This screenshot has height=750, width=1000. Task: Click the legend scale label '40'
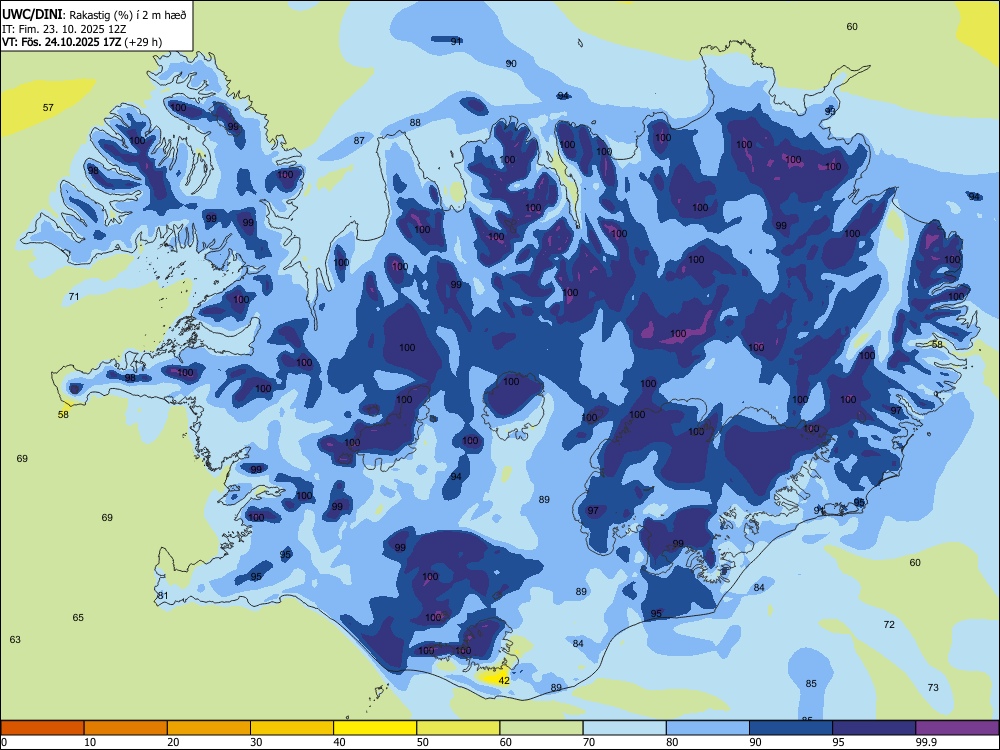tap(339, 742)
